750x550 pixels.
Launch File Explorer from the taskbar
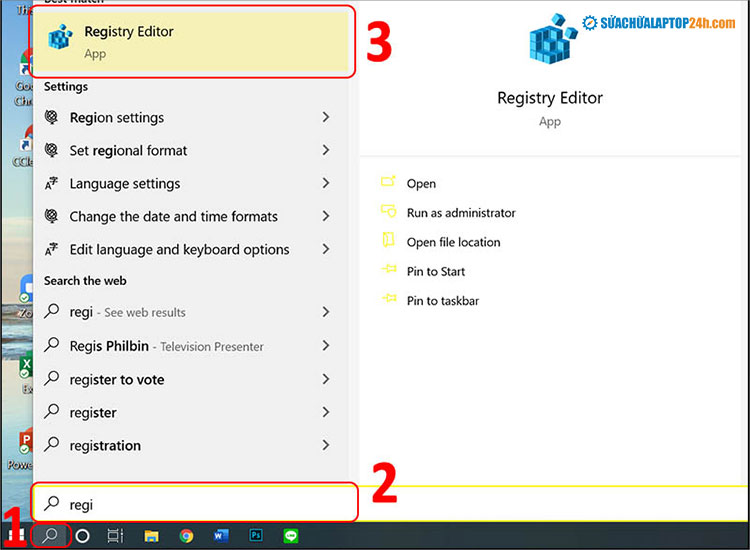(152, 536)
